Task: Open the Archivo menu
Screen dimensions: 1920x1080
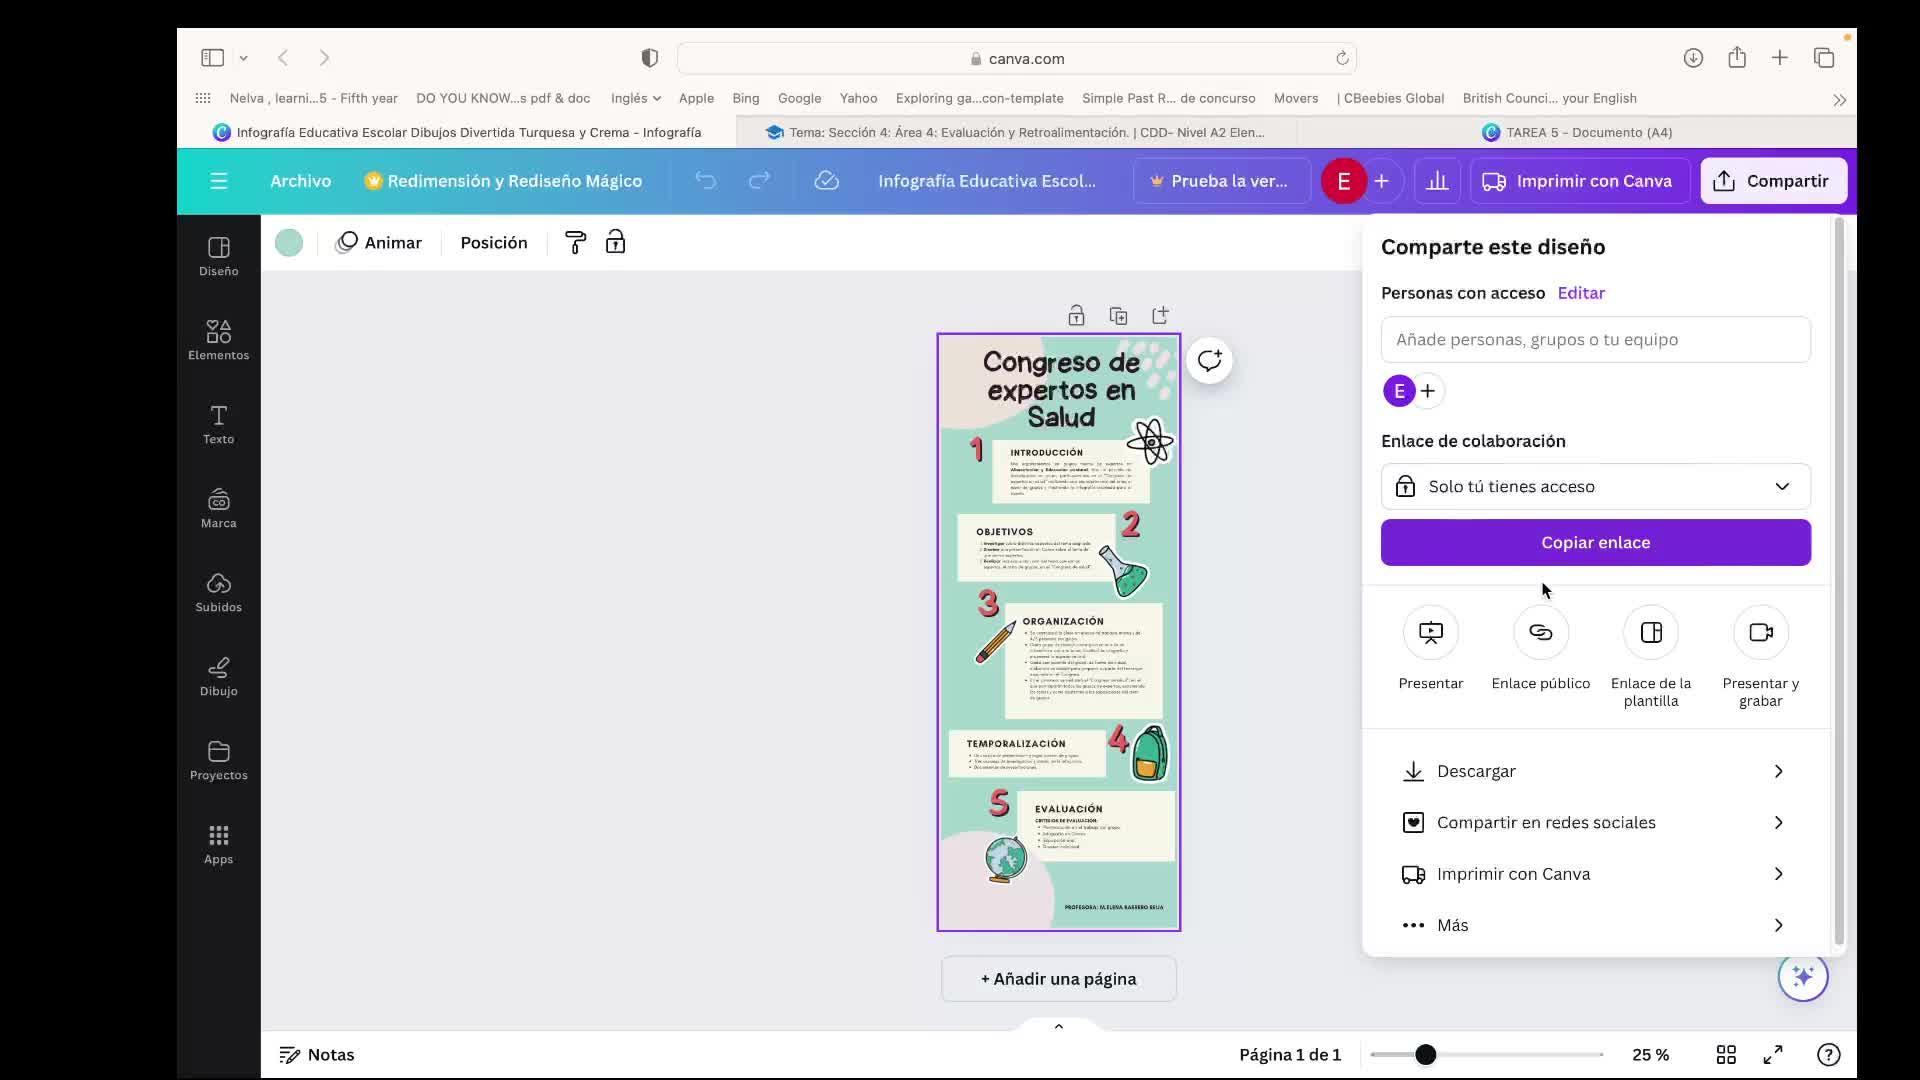Action: [x=300, y=181]
